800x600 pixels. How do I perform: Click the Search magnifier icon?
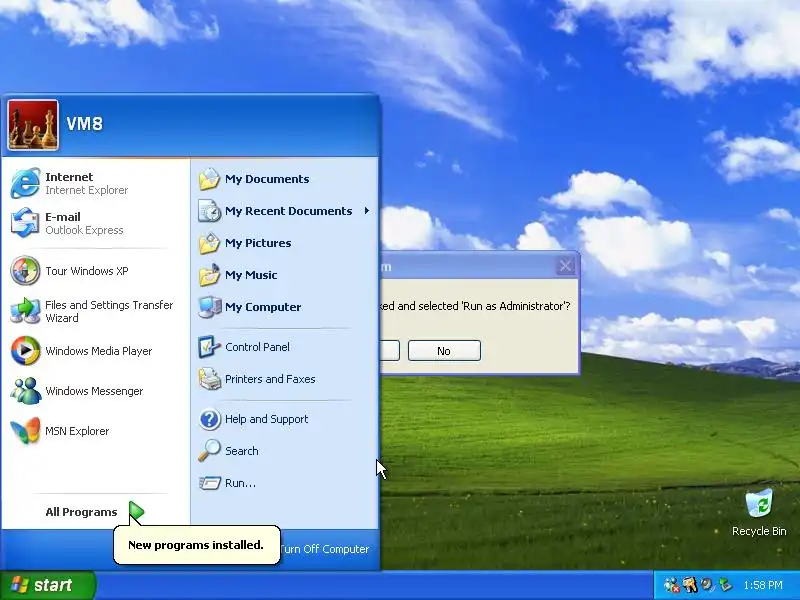pos(209,451)
